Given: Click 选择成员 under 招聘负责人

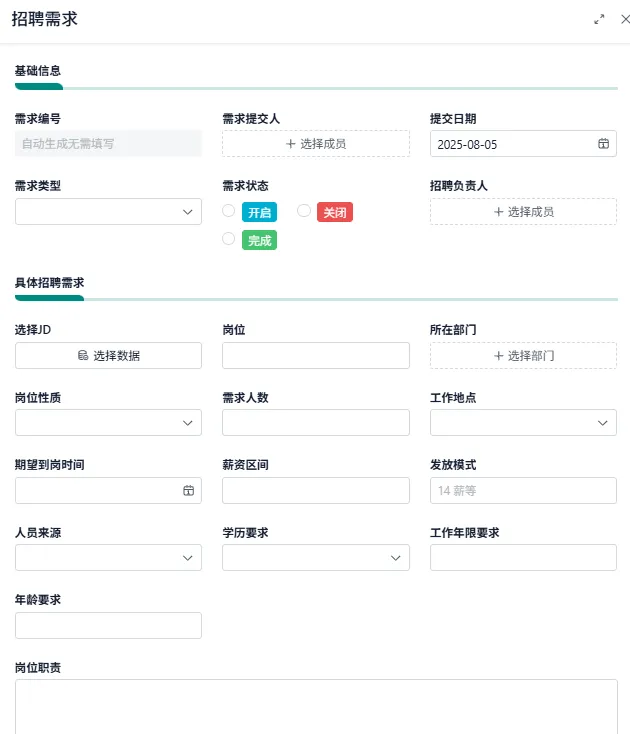Looking at the screenshot, I should [523, 212].
